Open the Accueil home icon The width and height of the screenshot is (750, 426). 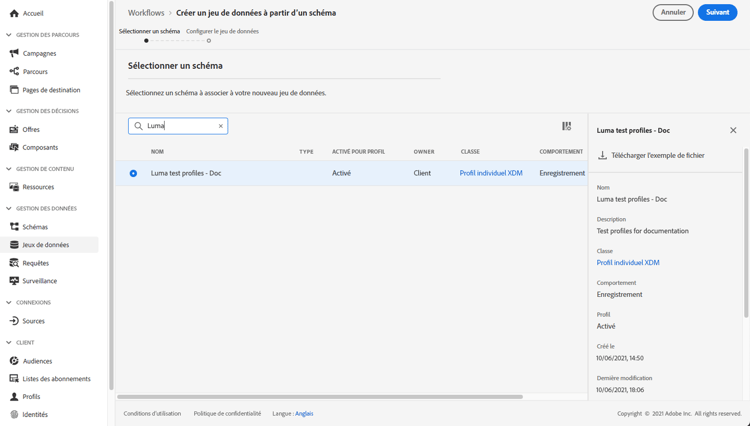point(14,13)
